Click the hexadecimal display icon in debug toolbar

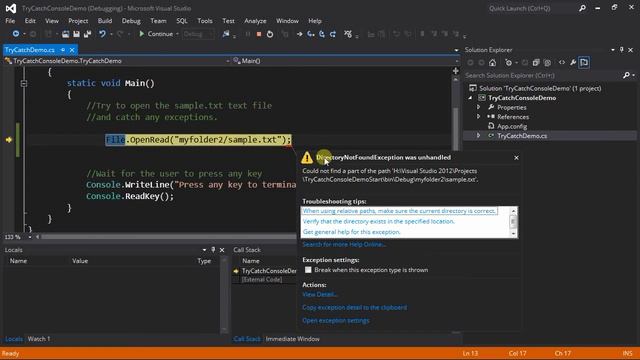pos(348,34)
